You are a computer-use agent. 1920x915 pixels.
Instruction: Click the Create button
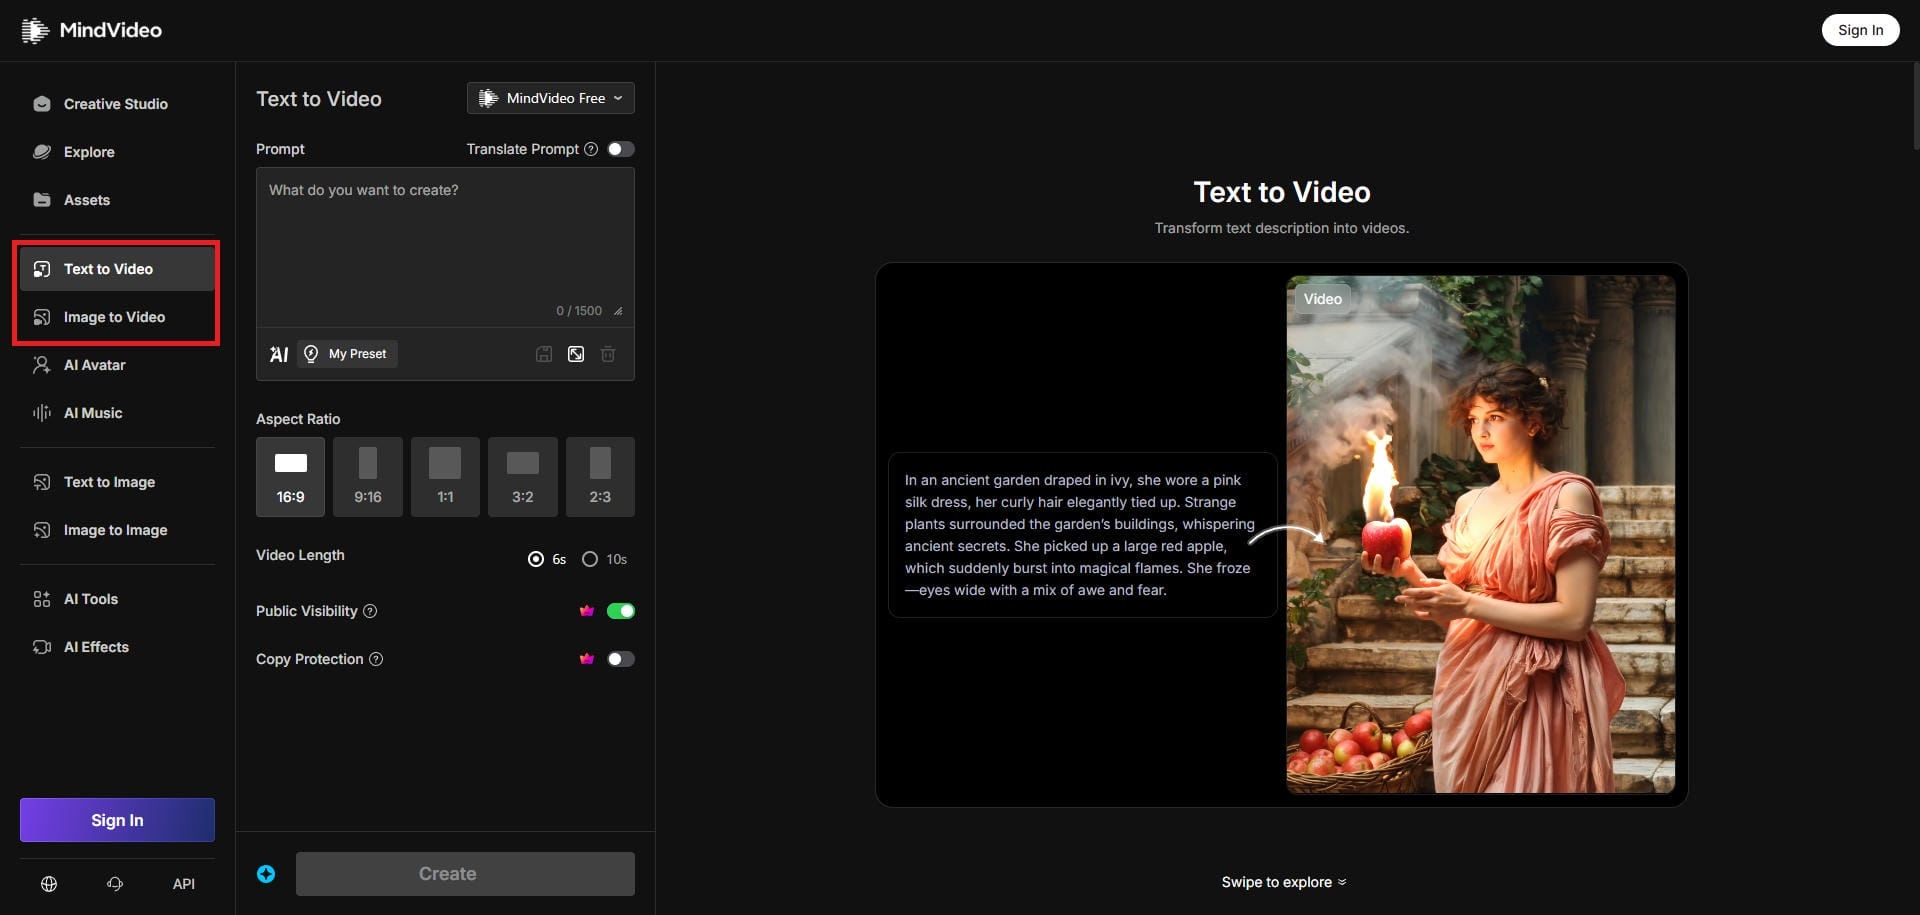[x=465, y=874]
